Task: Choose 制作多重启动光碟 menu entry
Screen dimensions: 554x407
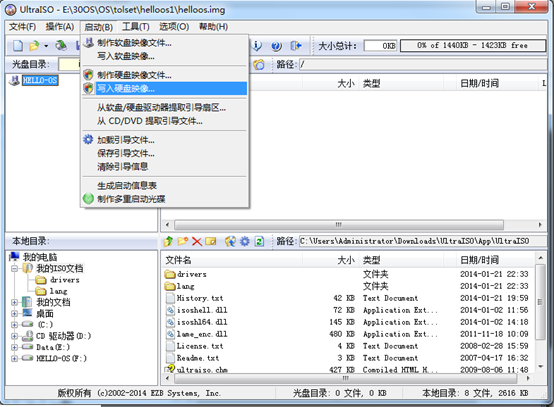Action: [x=165, y=199]
